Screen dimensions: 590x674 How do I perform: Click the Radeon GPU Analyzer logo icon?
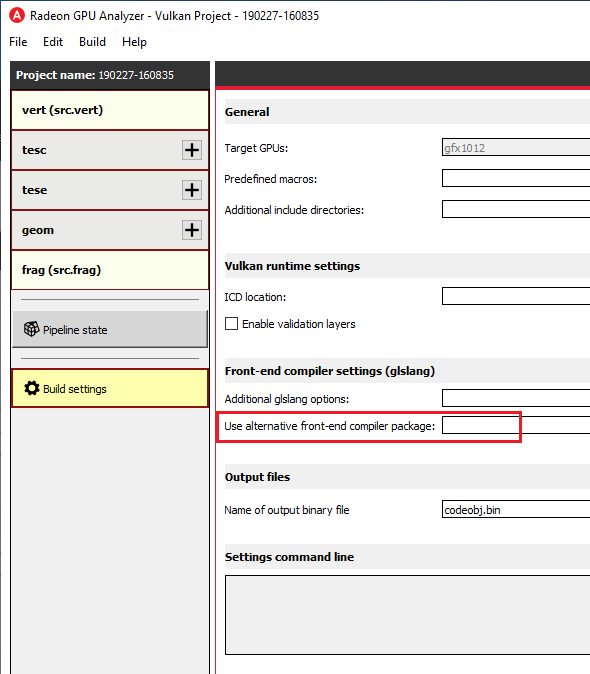(17, 15)
